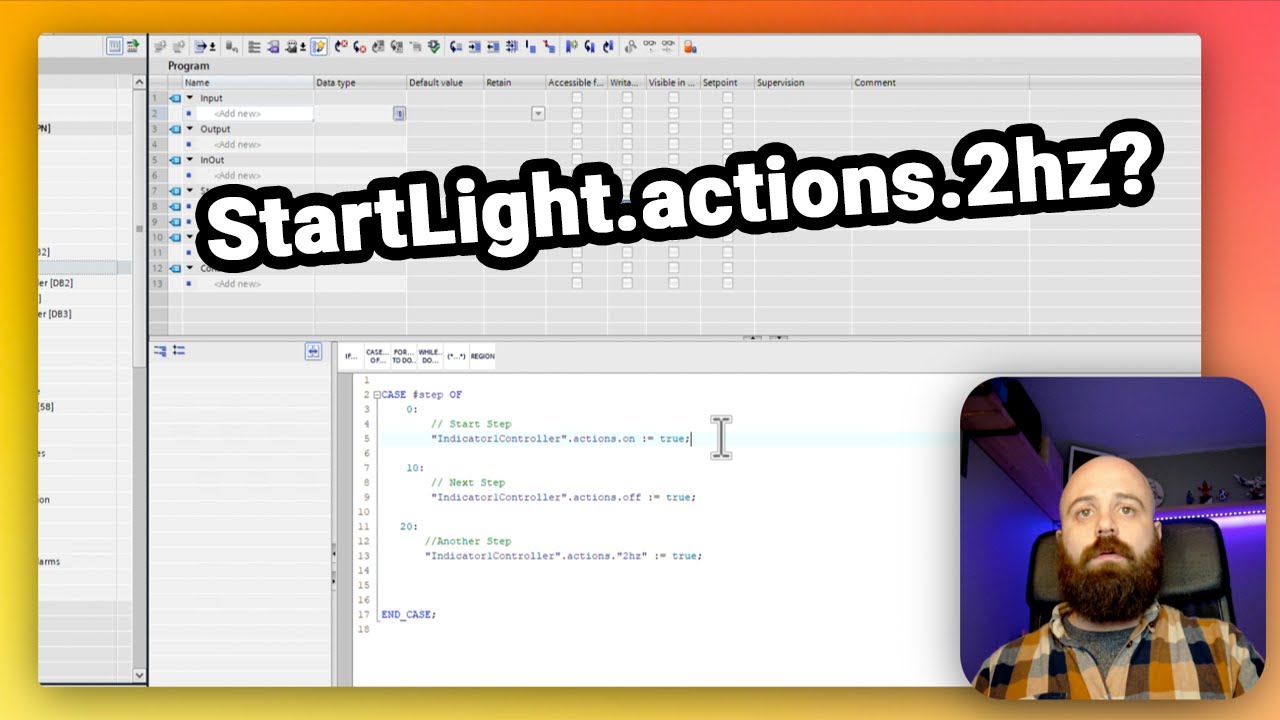This screenshot has width=1280, height=720.
Task: Insert a WHILE DO instruction from favorites
Action: (430, 356)
